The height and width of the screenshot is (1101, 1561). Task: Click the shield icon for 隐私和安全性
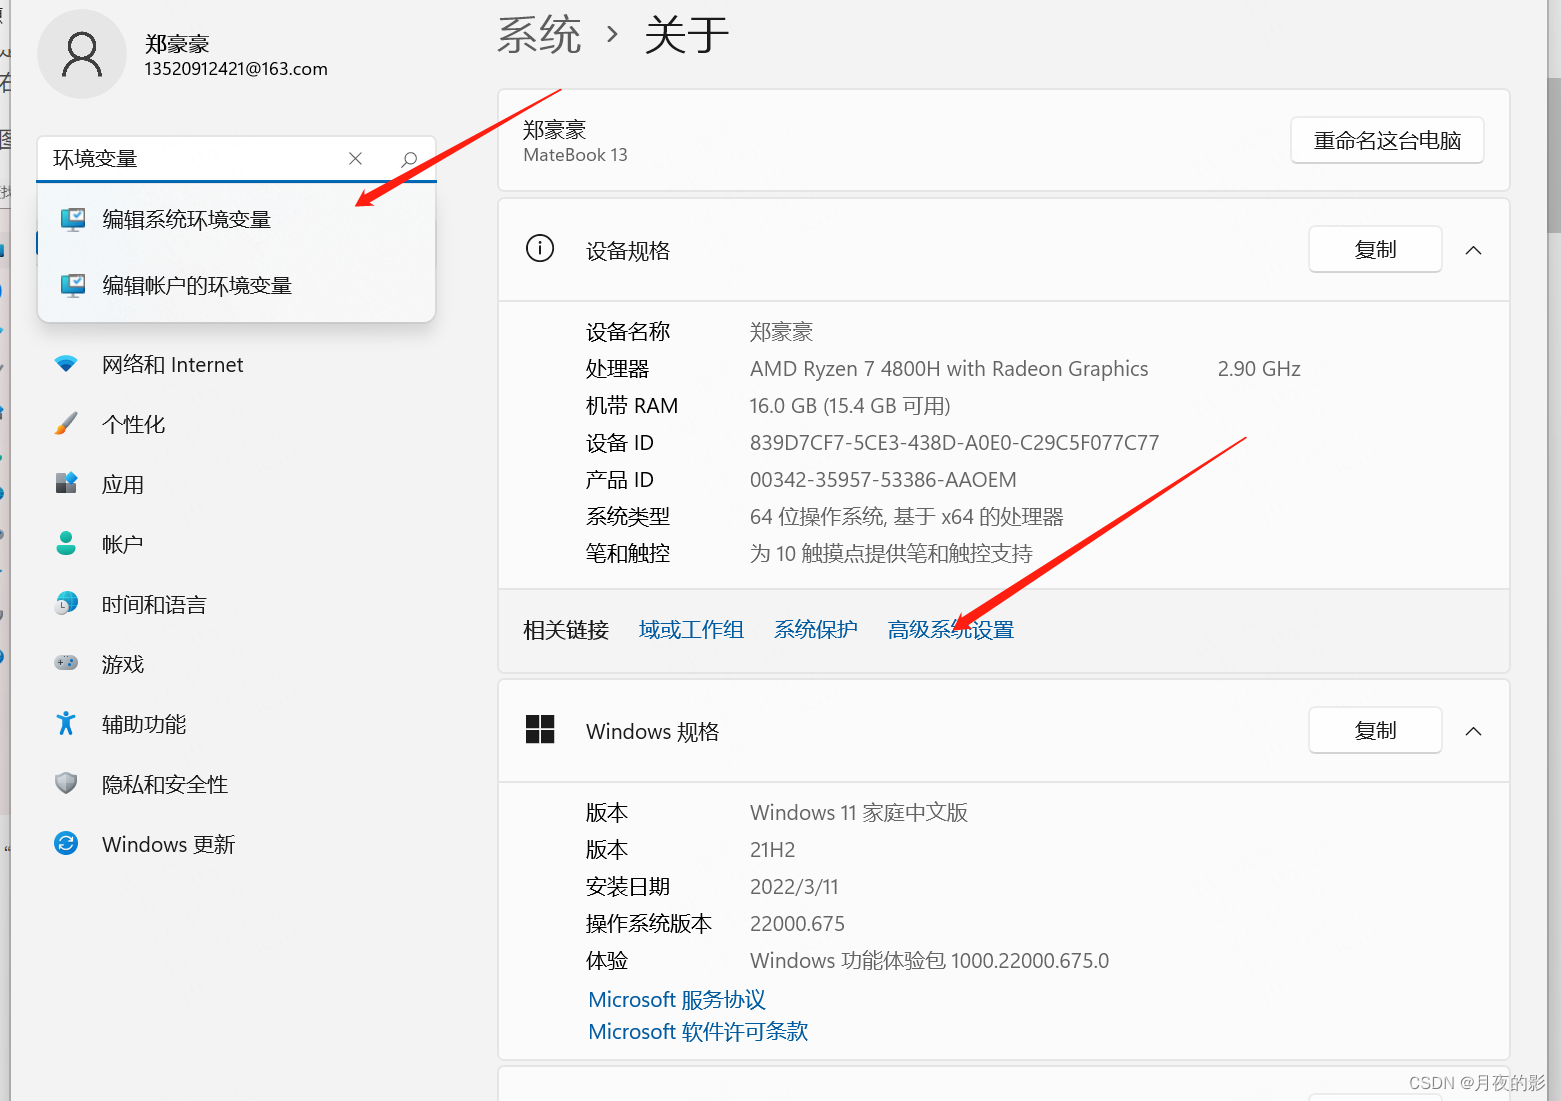tap(66, 784)
